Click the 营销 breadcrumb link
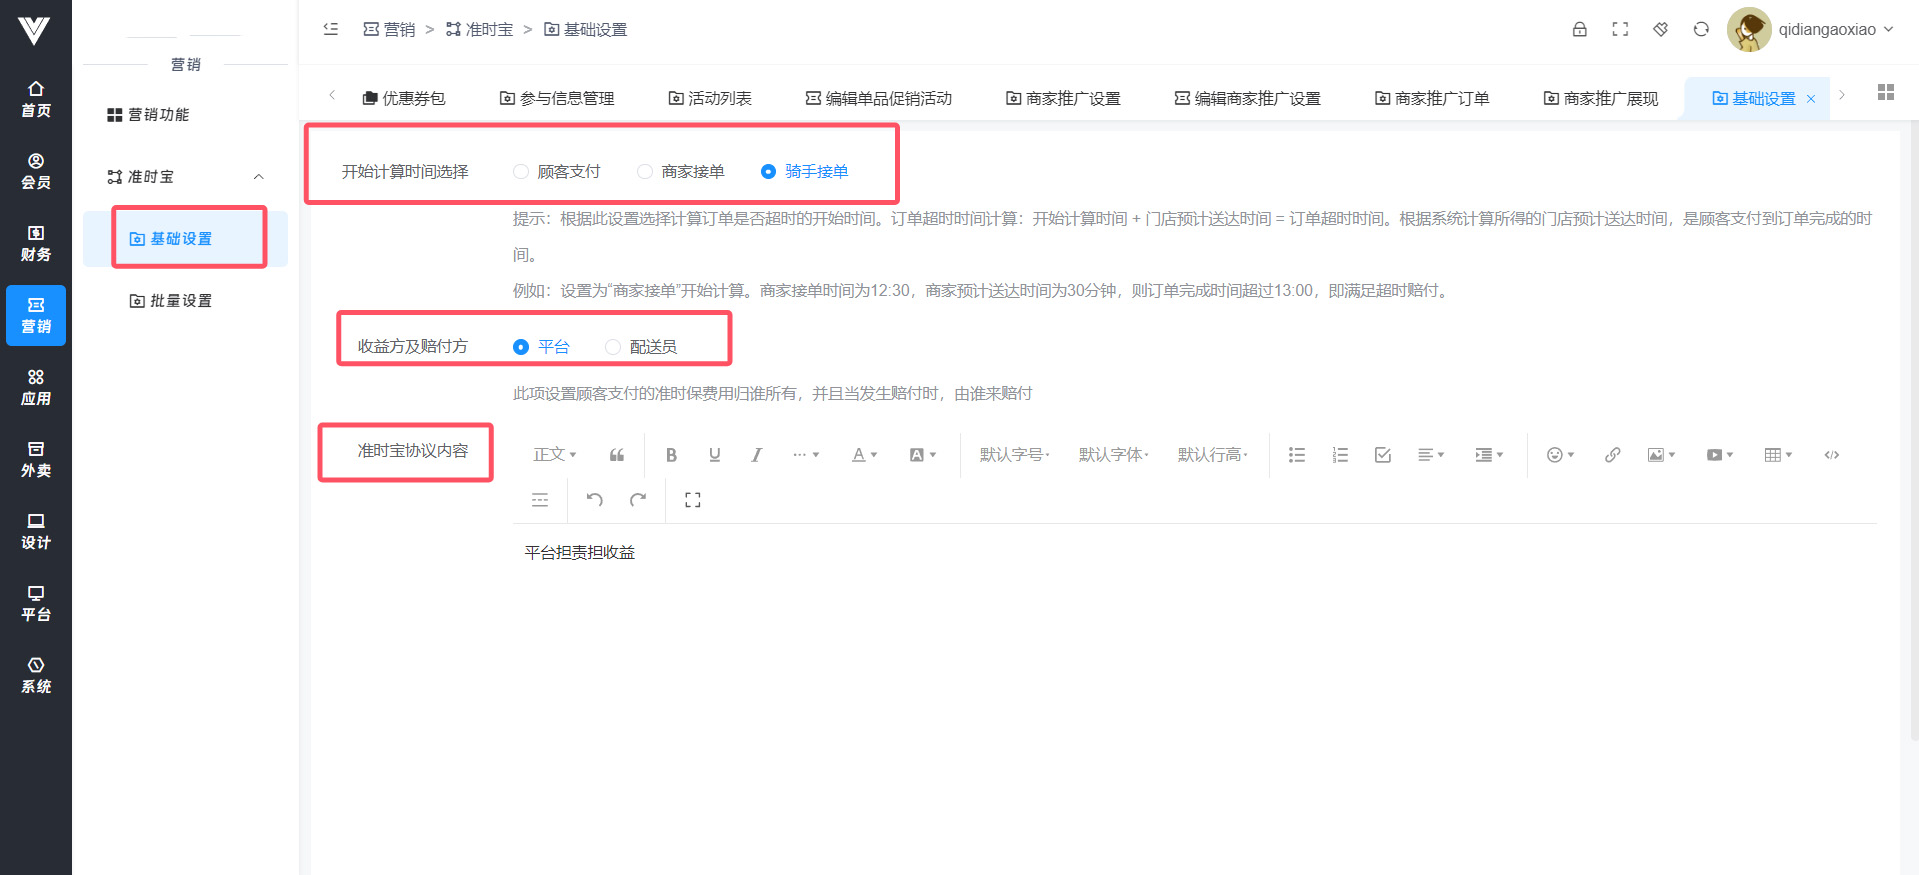This screenshot has height=875, width=1919. point(390,30)
